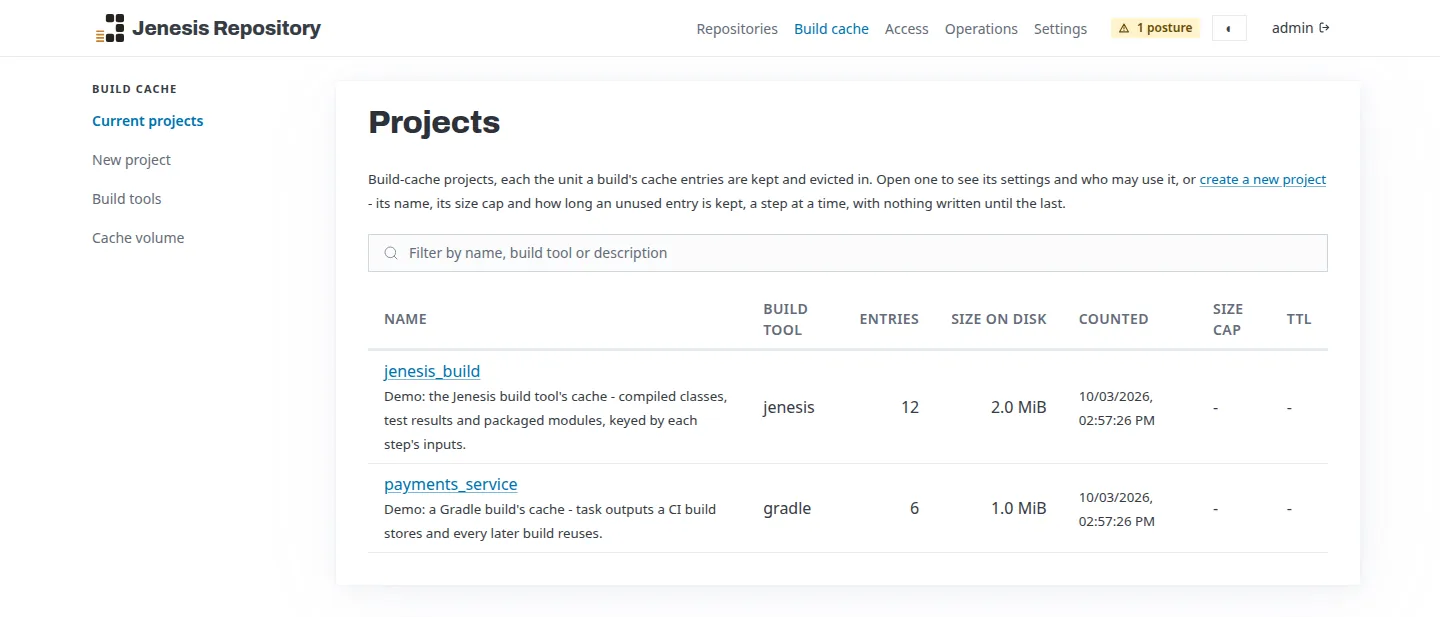Select Current projects in sidebar
1440x617 pixels.
point(148,121)
